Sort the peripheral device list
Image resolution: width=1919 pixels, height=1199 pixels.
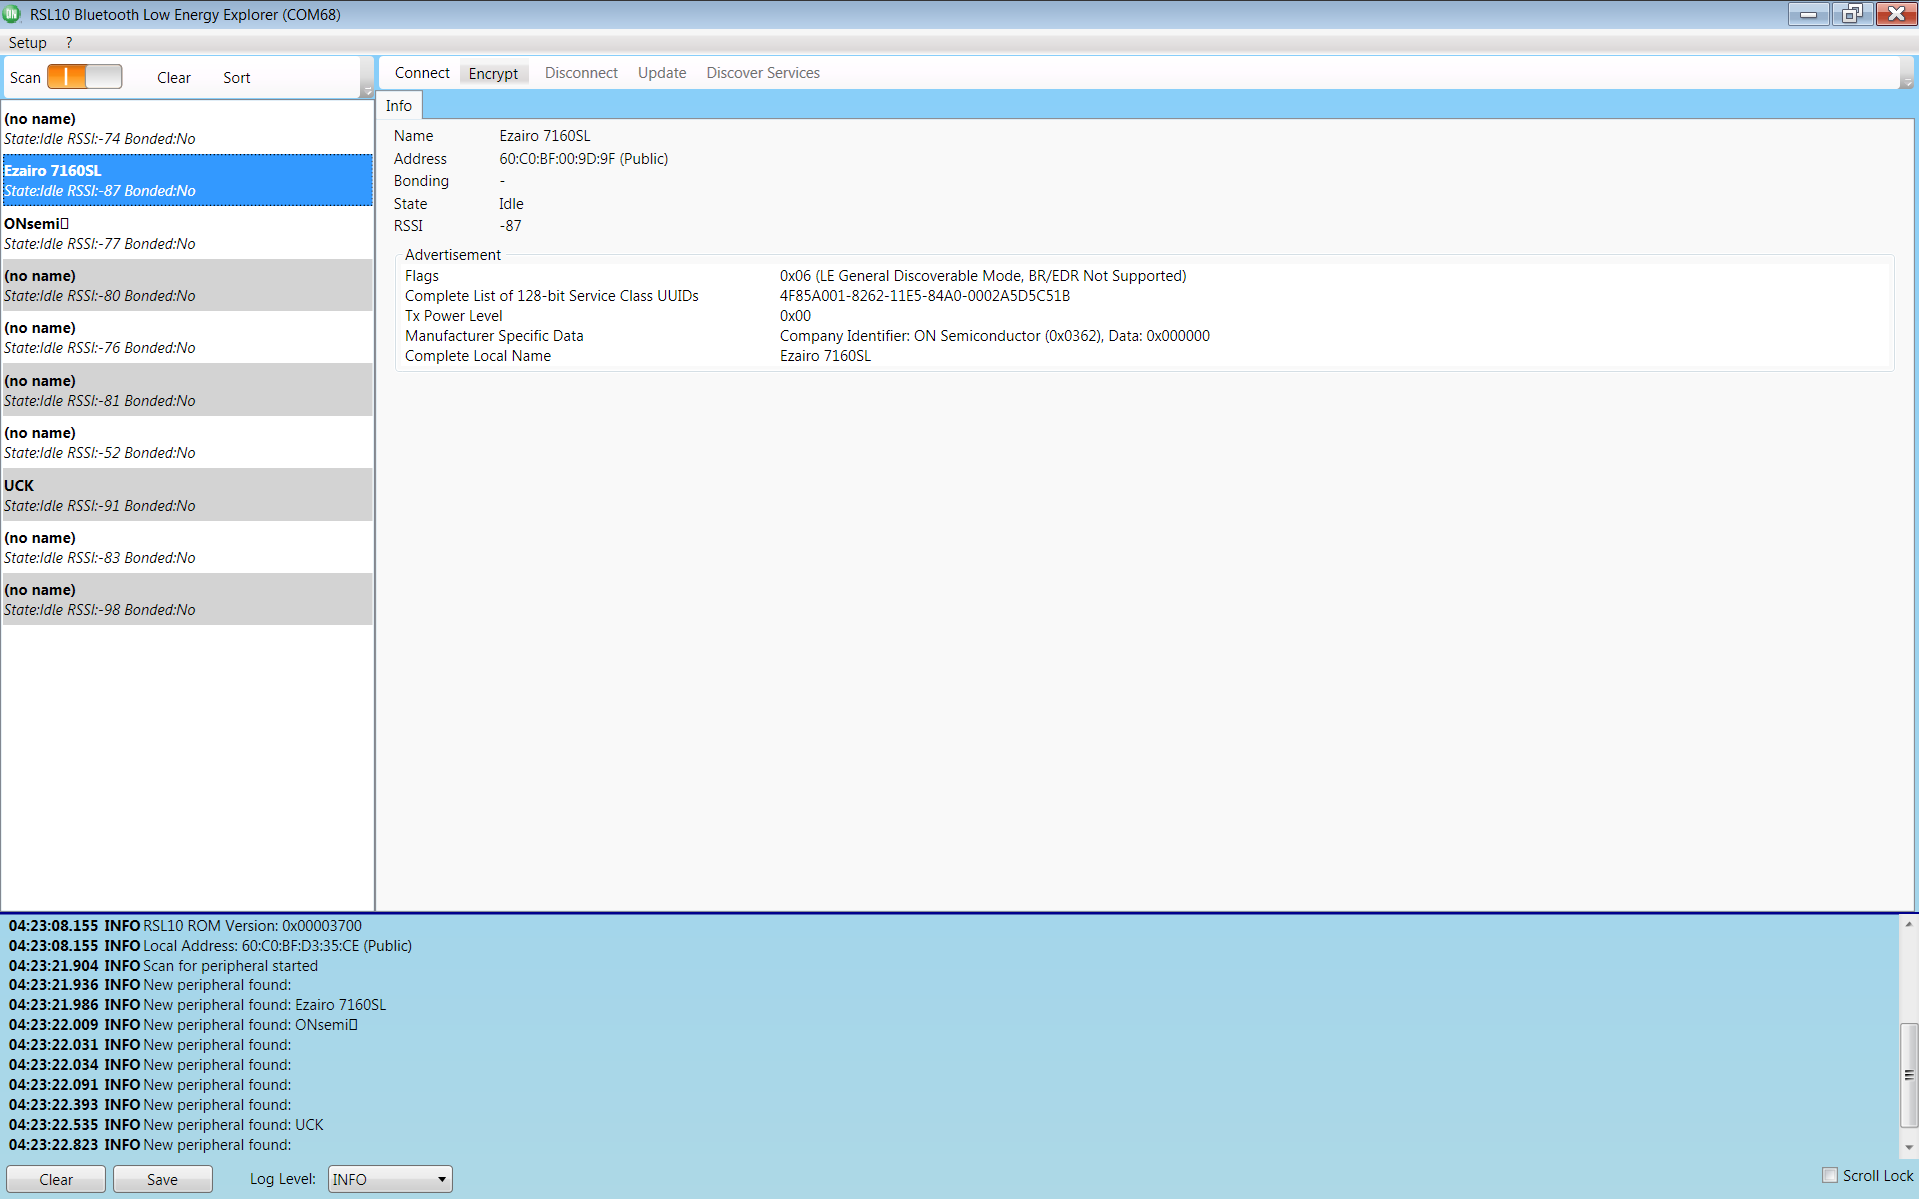click(236, 77)
